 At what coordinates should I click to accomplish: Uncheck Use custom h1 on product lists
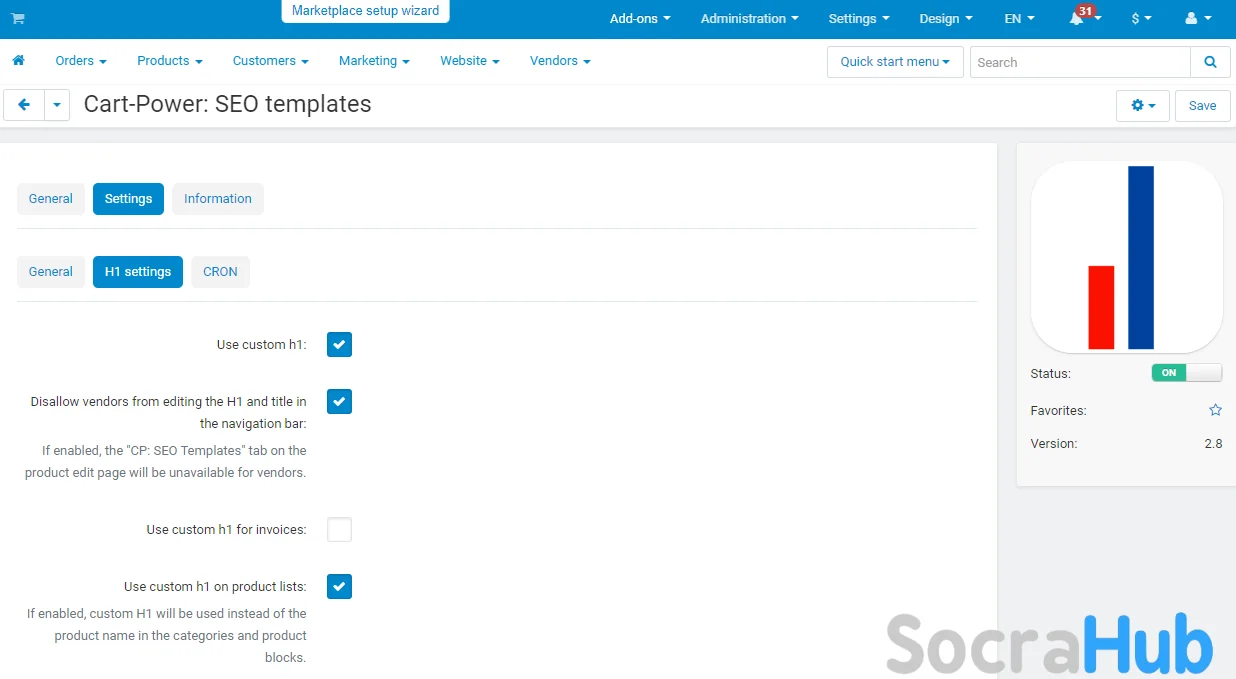[340, 587]
